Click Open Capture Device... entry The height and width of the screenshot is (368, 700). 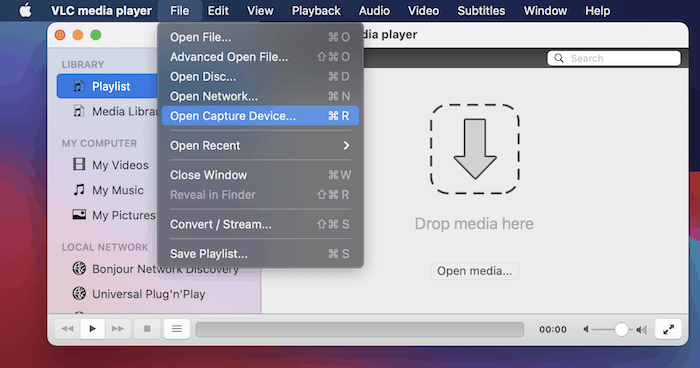point(260,116)
